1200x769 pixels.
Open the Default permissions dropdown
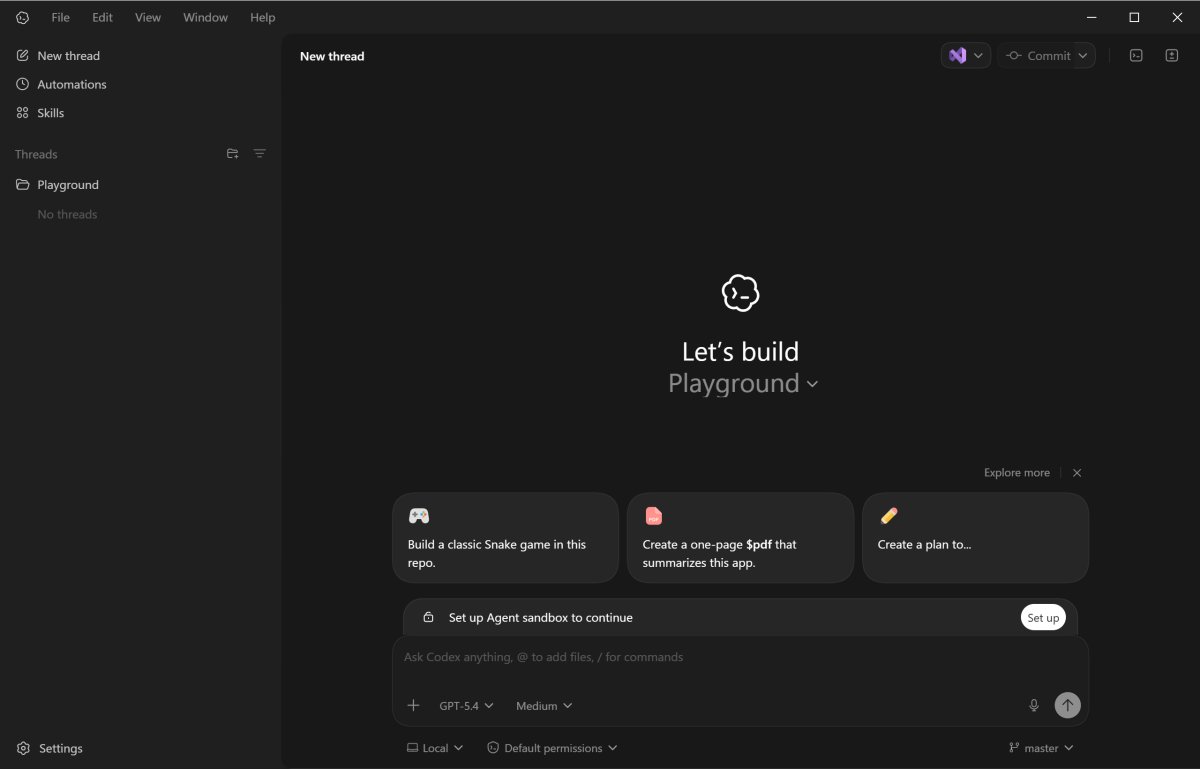pyautogui.click(x=552, y=748)
